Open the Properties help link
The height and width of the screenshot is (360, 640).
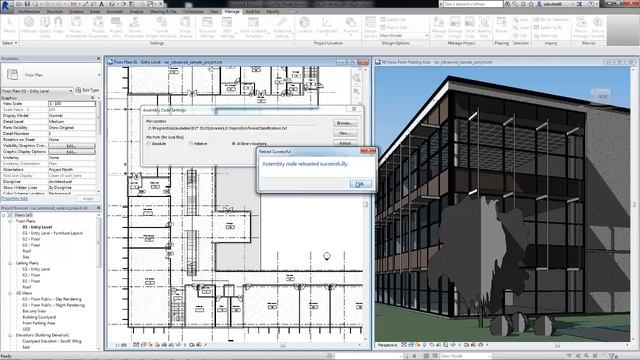click(x=15, y=198)
